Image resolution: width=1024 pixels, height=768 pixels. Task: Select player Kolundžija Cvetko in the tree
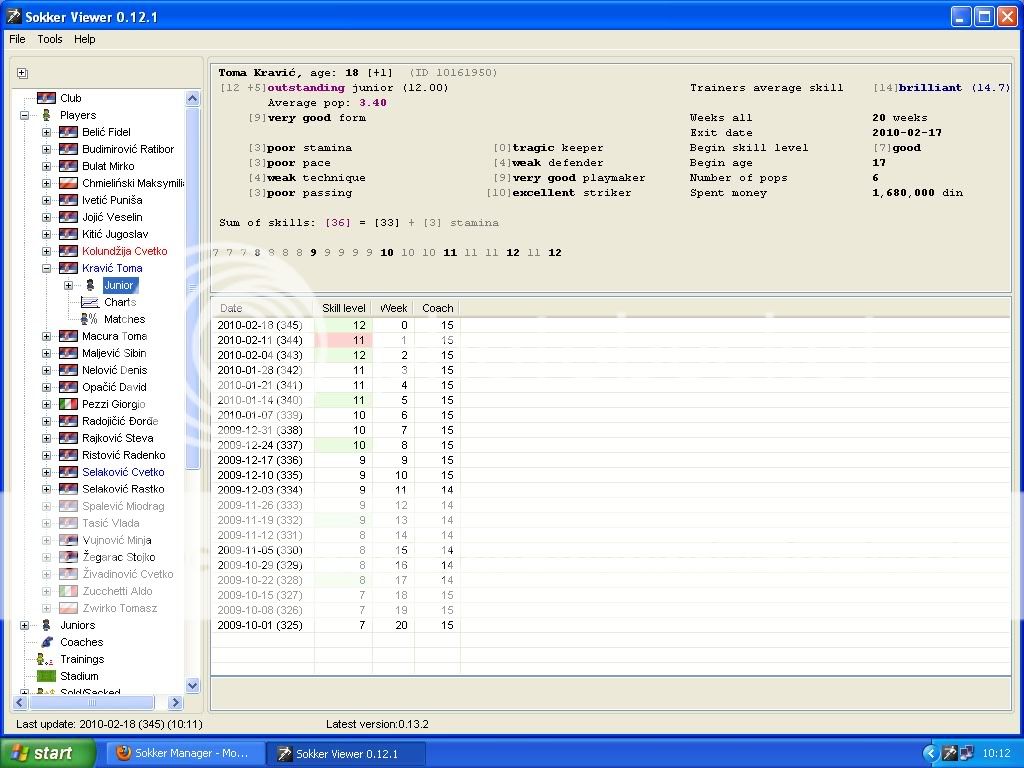coord(124,251)
